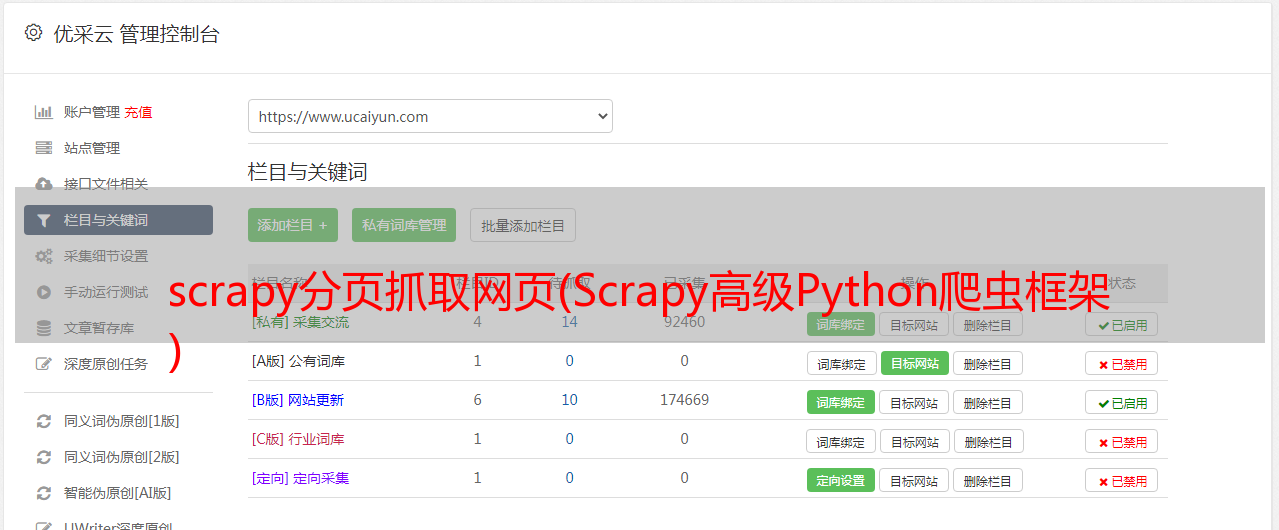Click 定向设置 in the 定向采集 row
Screen dimensions: 1279x530
pyautogui.click(x=841, y=480)
